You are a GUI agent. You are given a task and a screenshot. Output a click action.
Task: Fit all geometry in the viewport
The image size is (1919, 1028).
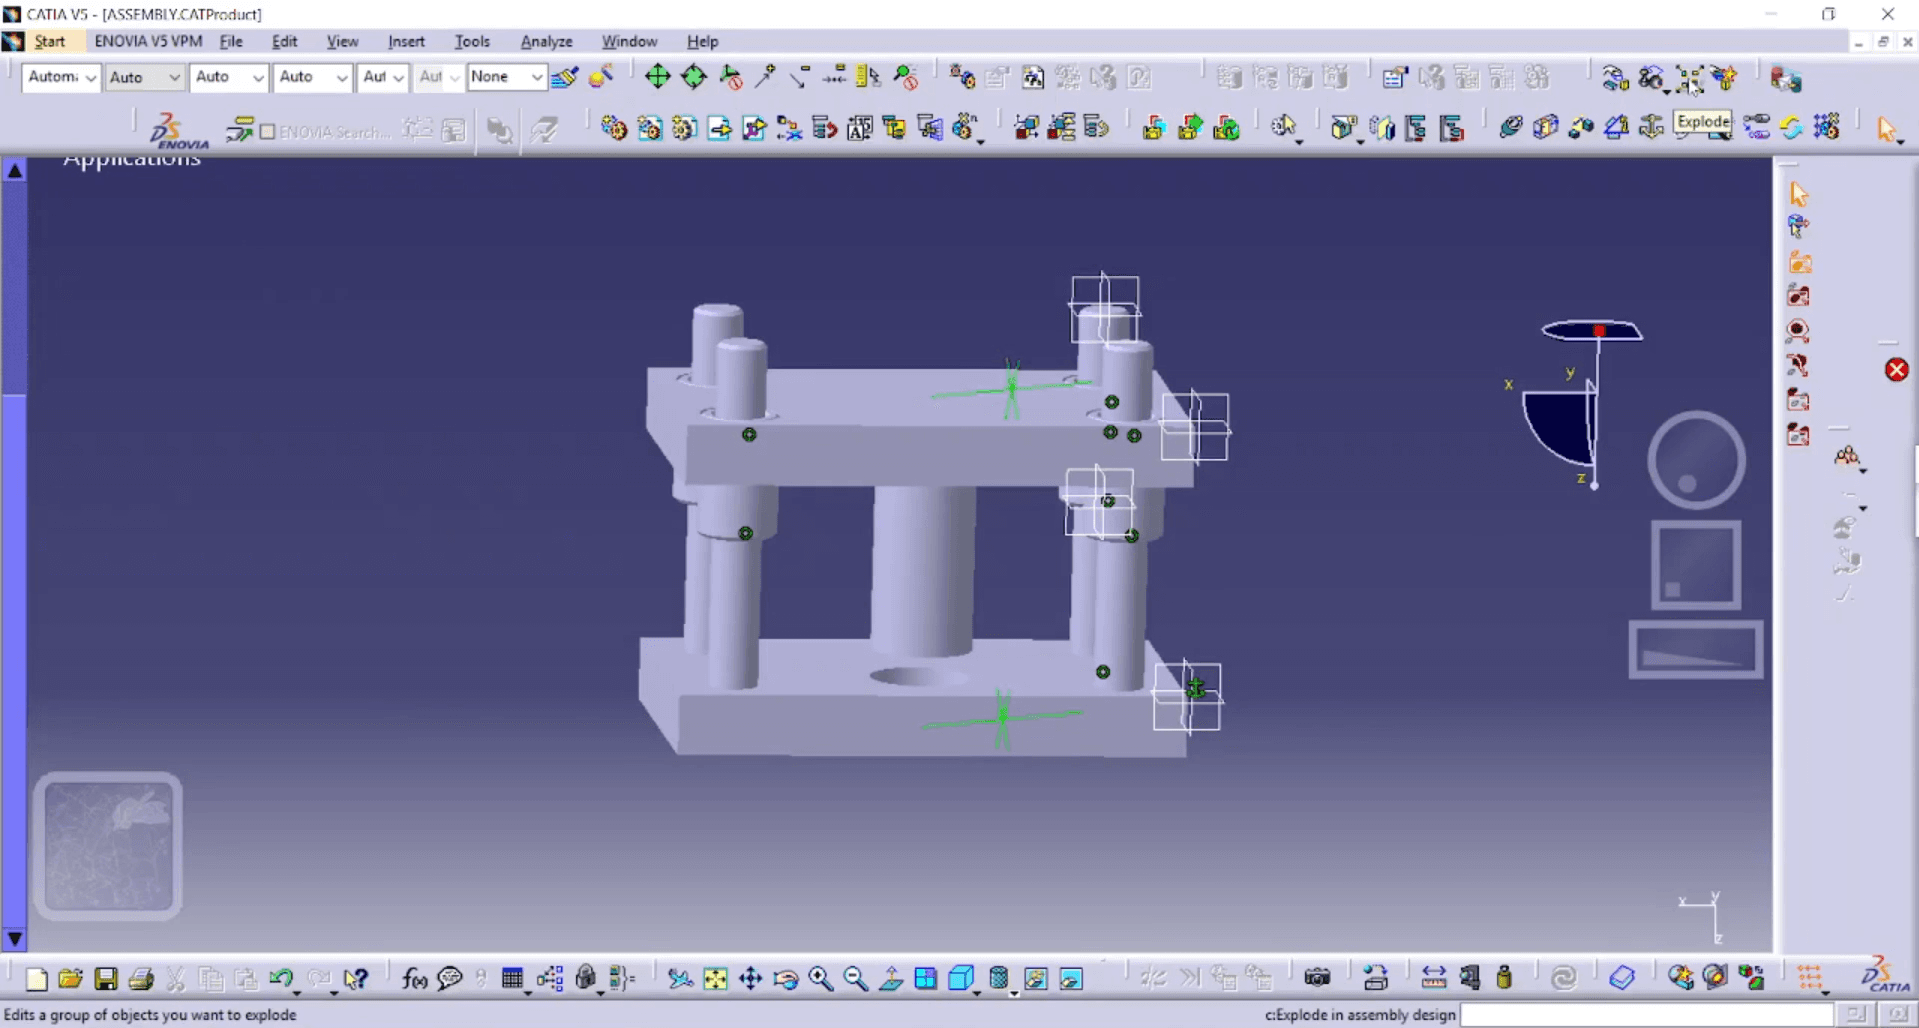click(x=715, y=978)
